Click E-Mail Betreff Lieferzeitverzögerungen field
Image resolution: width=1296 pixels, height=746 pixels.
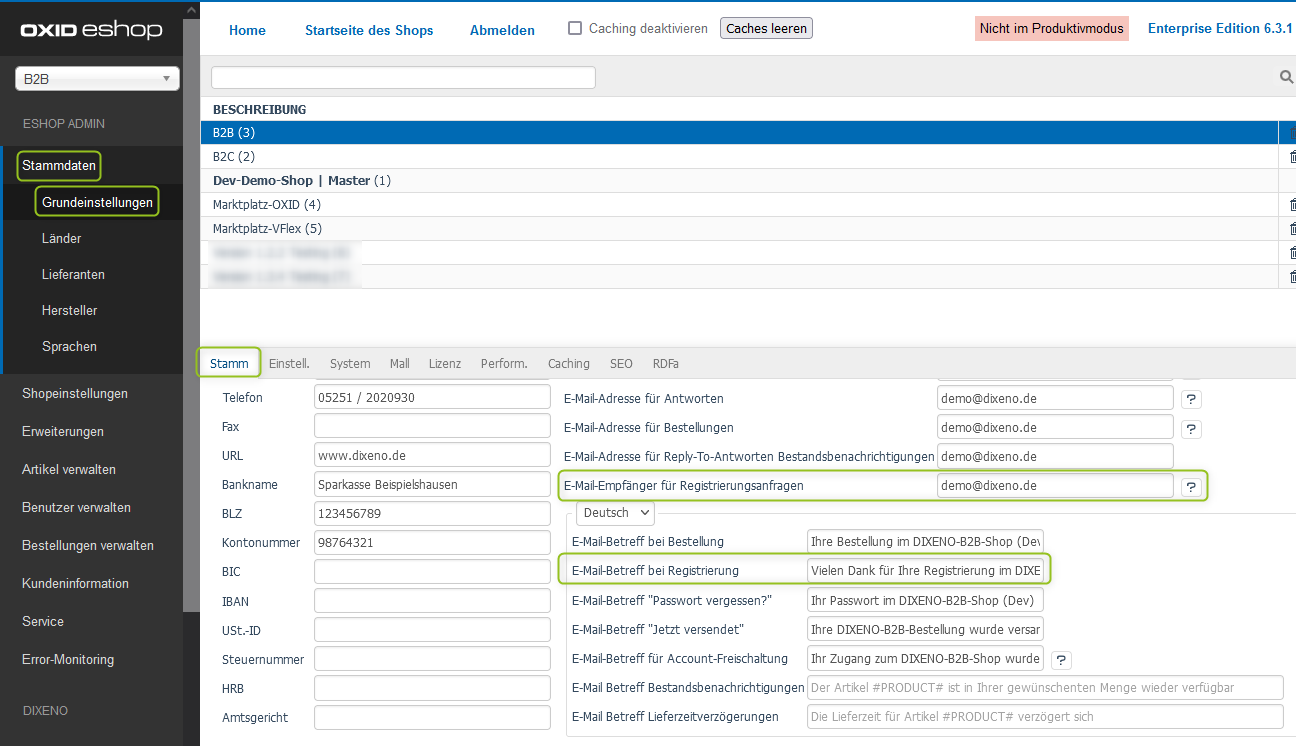click(x=1045, y=716)
